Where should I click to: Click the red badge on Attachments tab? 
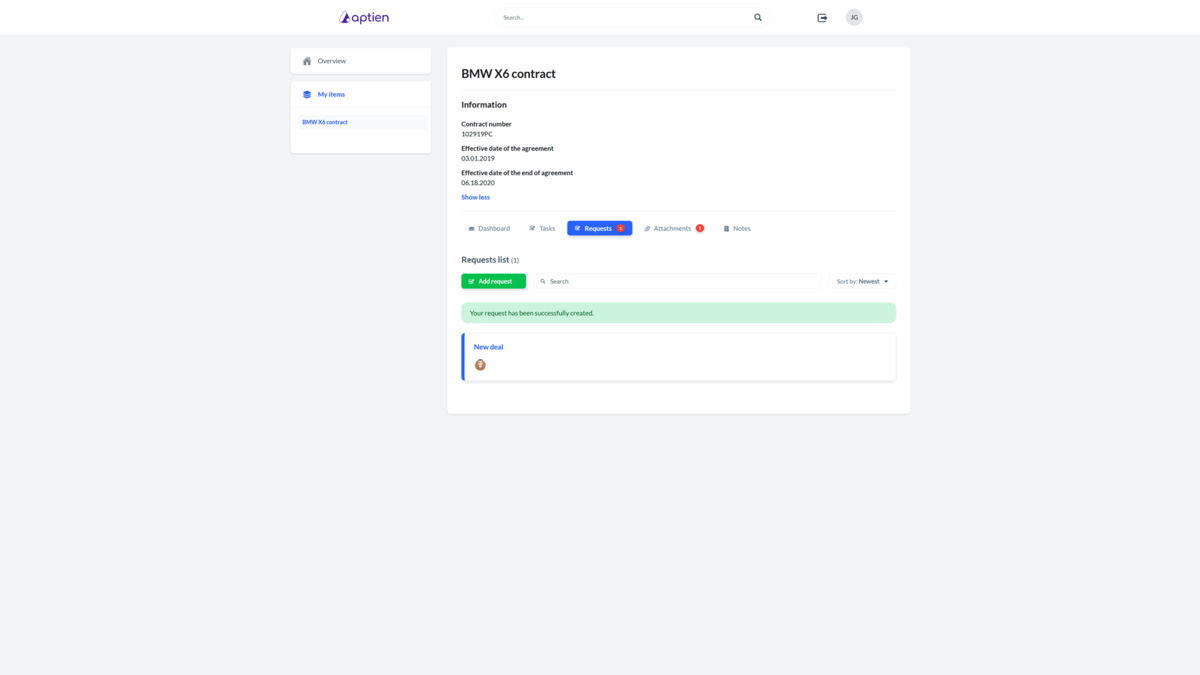click(x=700, y=228)
